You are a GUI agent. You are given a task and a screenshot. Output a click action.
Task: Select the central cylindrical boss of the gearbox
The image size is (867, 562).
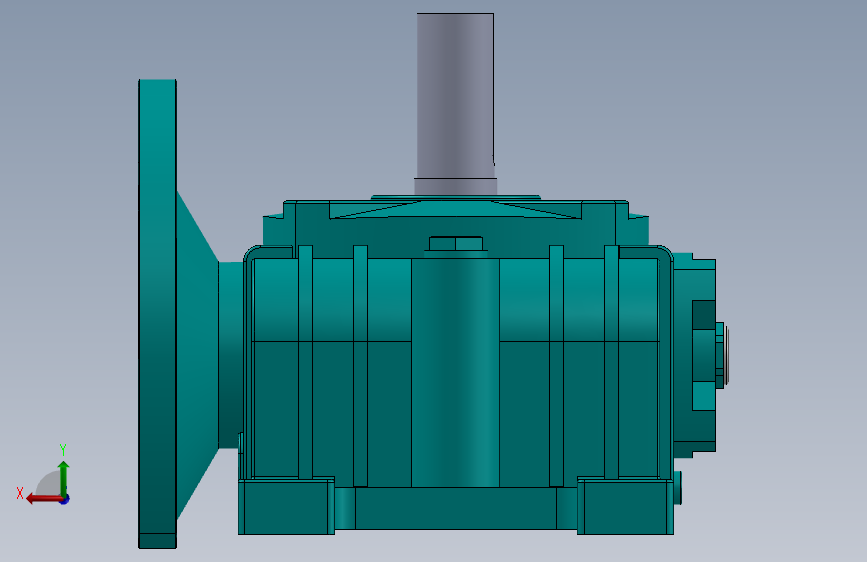[x=456, y=372]
